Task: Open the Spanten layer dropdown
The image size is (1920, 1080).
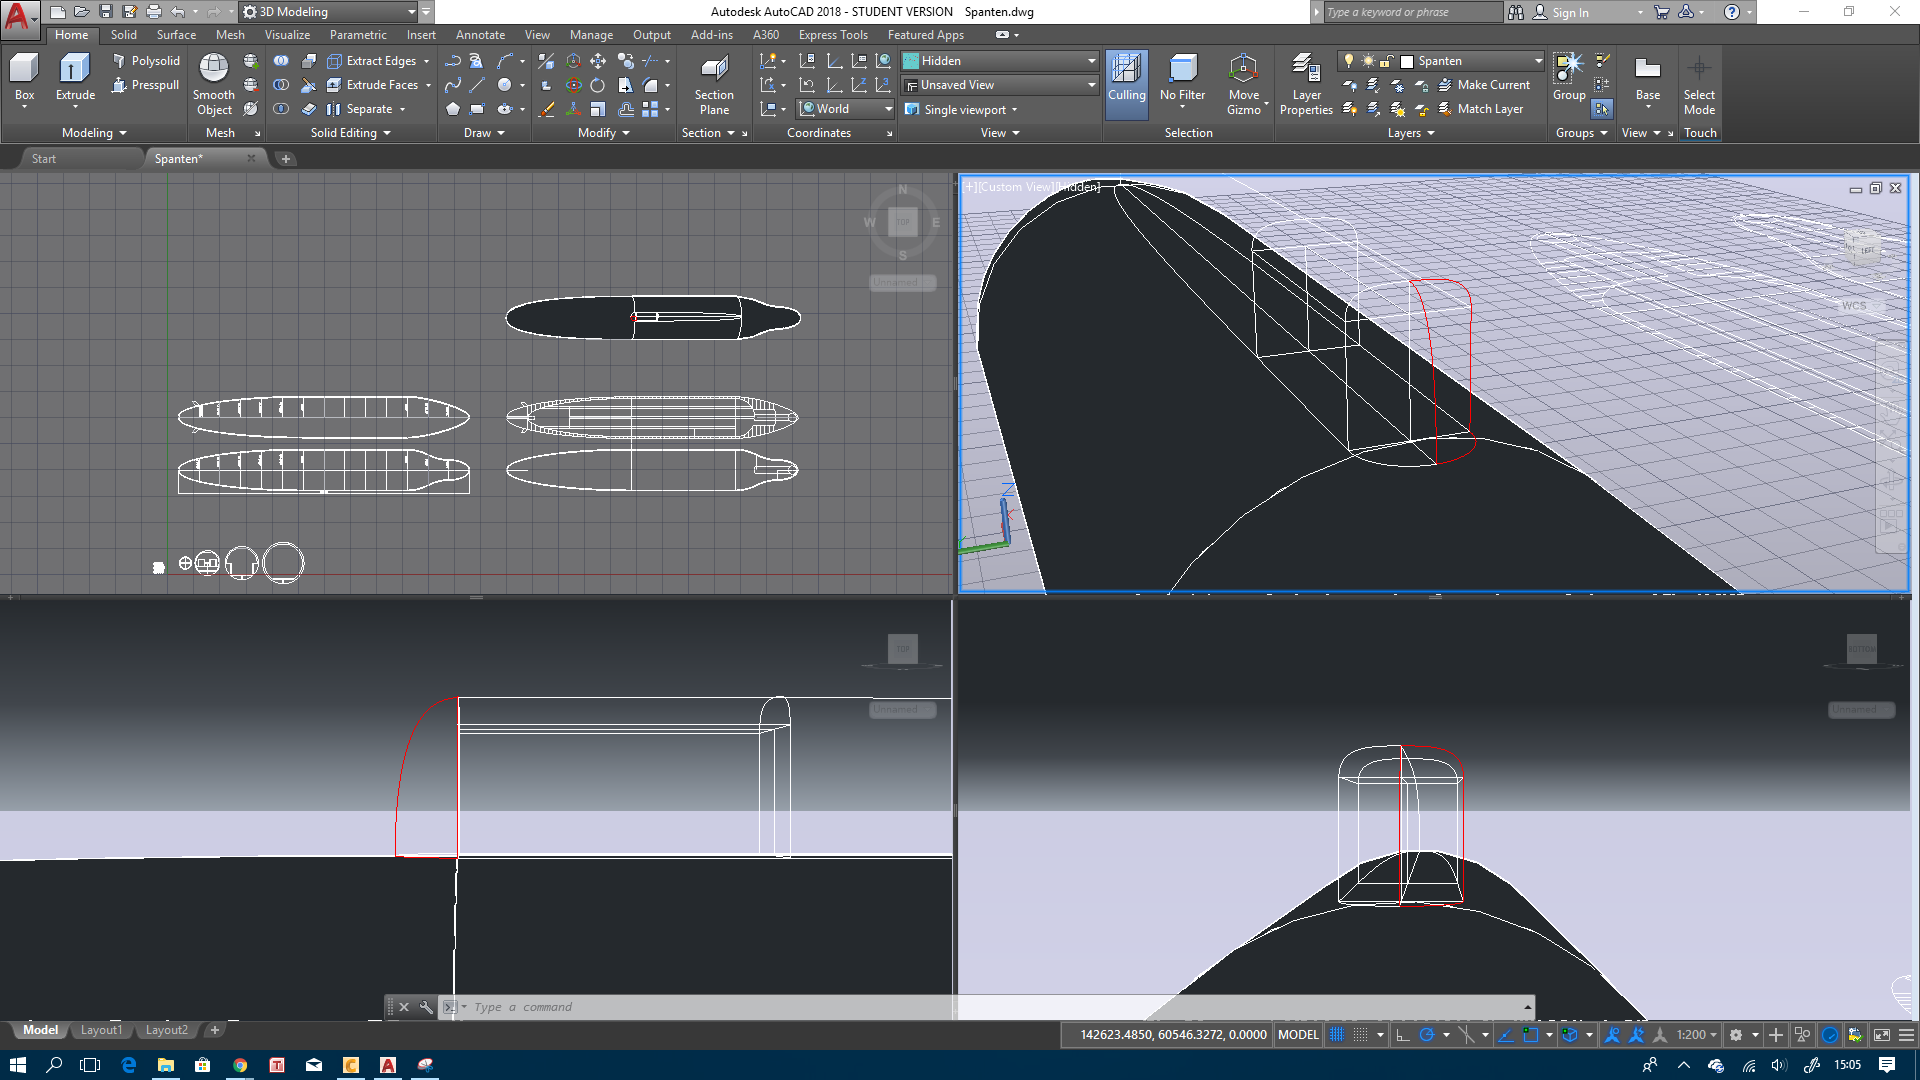Action: coord(1538,61)
